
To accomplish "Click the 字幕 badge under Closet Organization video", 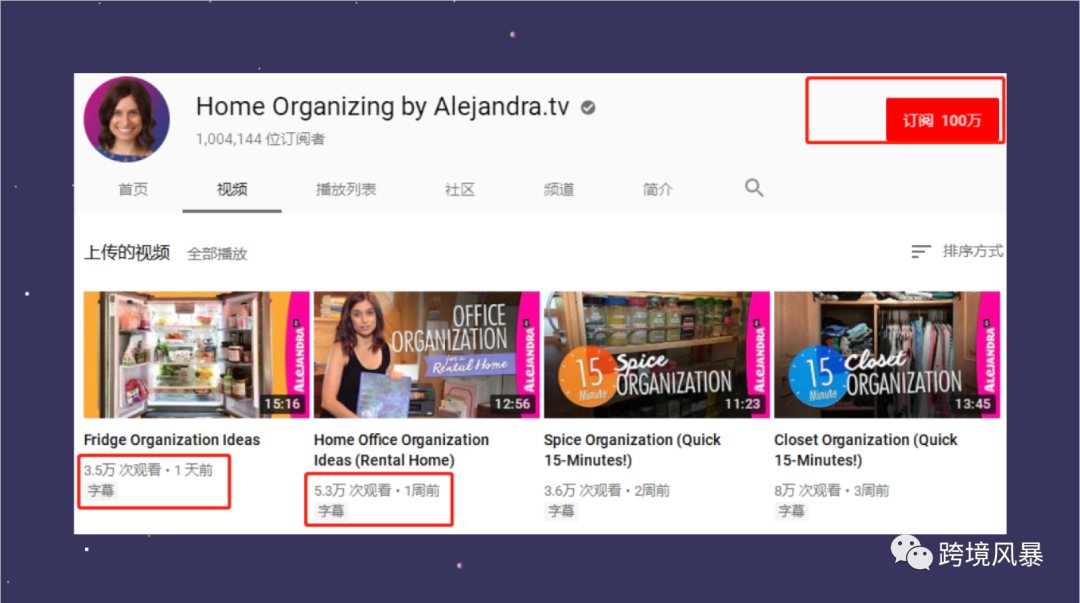I will pyautogui.click(x=791, y=511).
